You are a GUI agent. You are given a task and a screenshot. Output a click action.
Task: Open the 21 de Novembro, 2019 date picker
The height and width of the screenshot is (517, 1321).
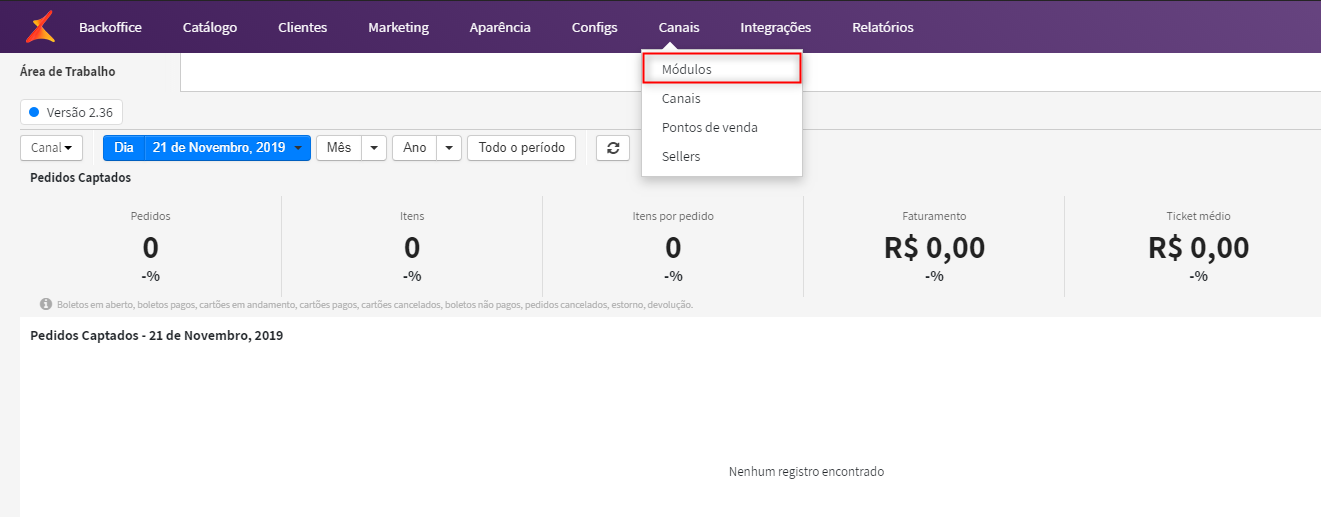(x=228, y=148)
